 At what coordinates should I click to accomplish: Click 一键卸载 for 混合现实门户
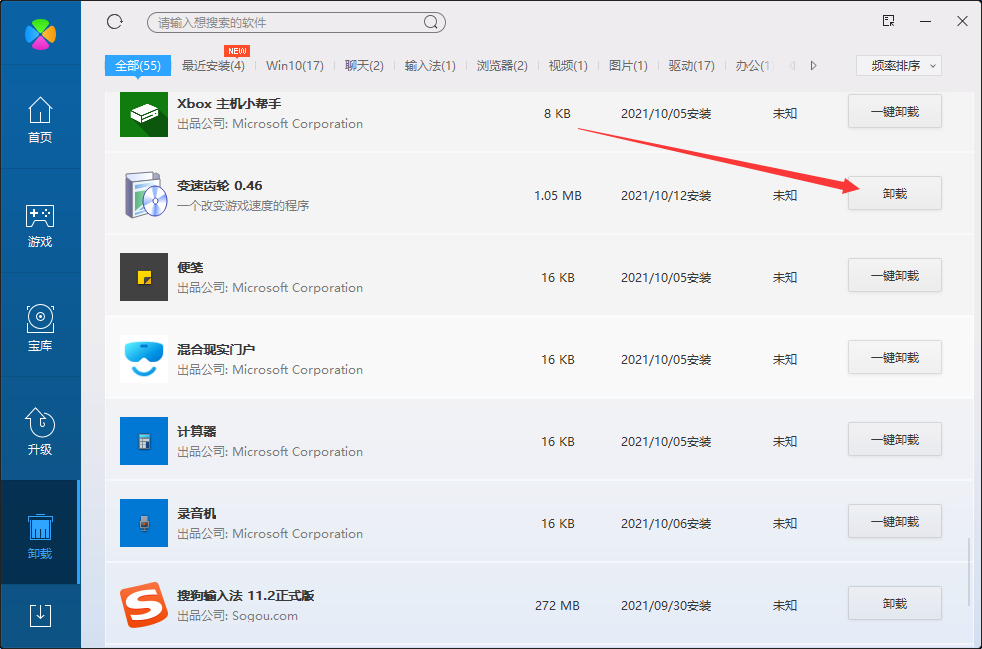click(x=895, y=358)
